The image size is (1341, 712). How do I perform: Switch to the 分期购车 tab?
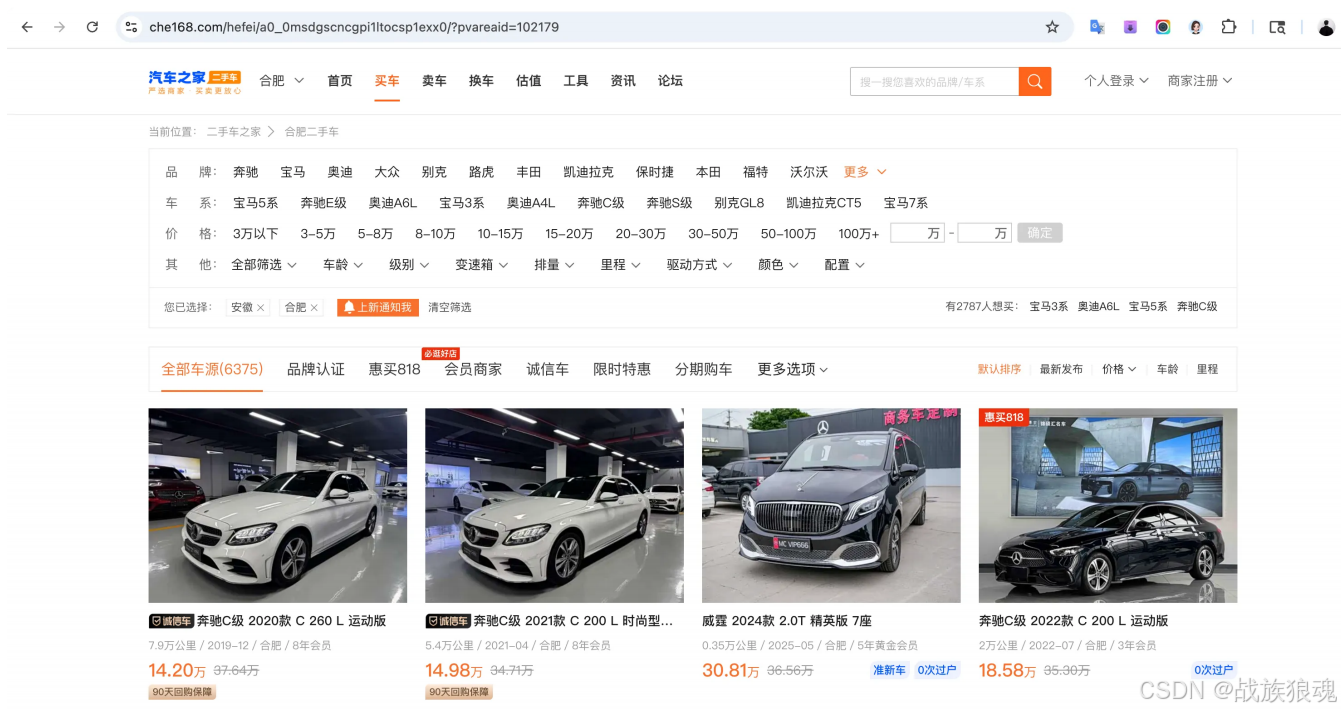pyautogui.click(x=704, y=369)
